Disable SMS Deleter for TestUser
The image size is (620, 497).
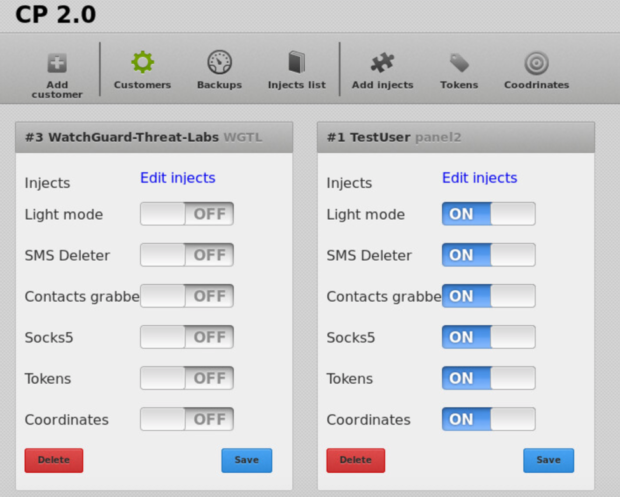click(489, 255)
